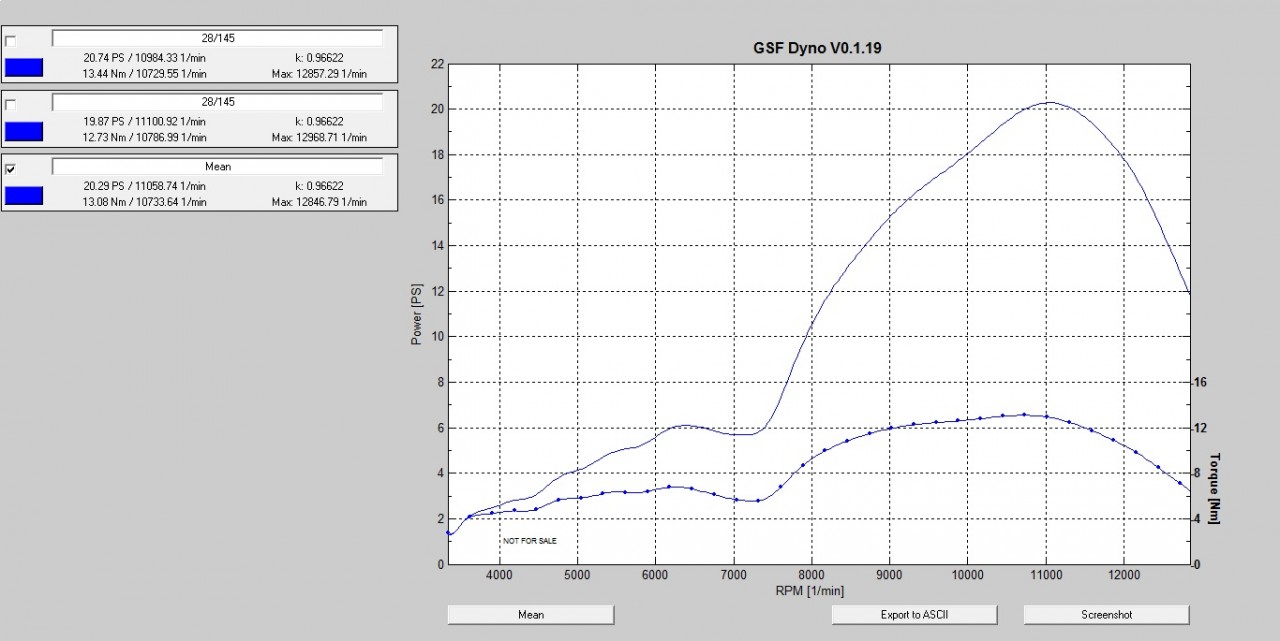Pick the blue color swatch of the Mean entry
The height and width of the screenshot is (641, 1280).
tap(24, 195)
